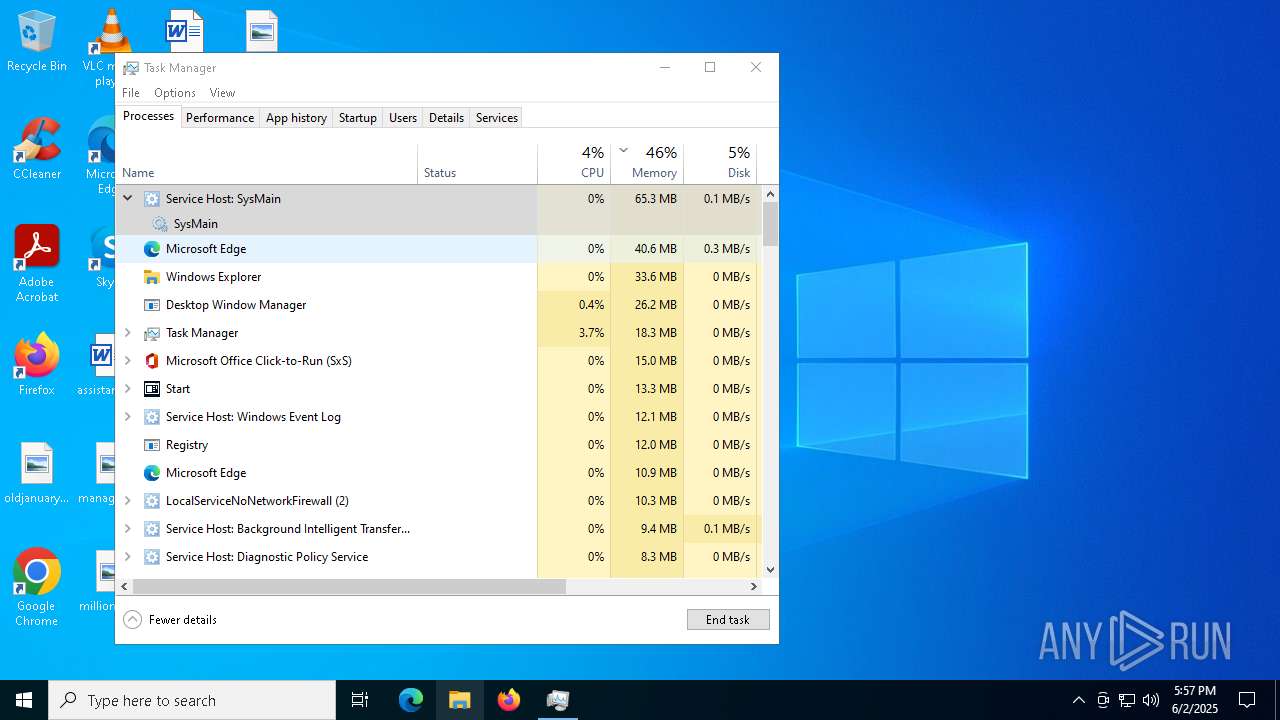Open Recycle Bin desktop icon
1280x720 pixels.
pos(37,41)
